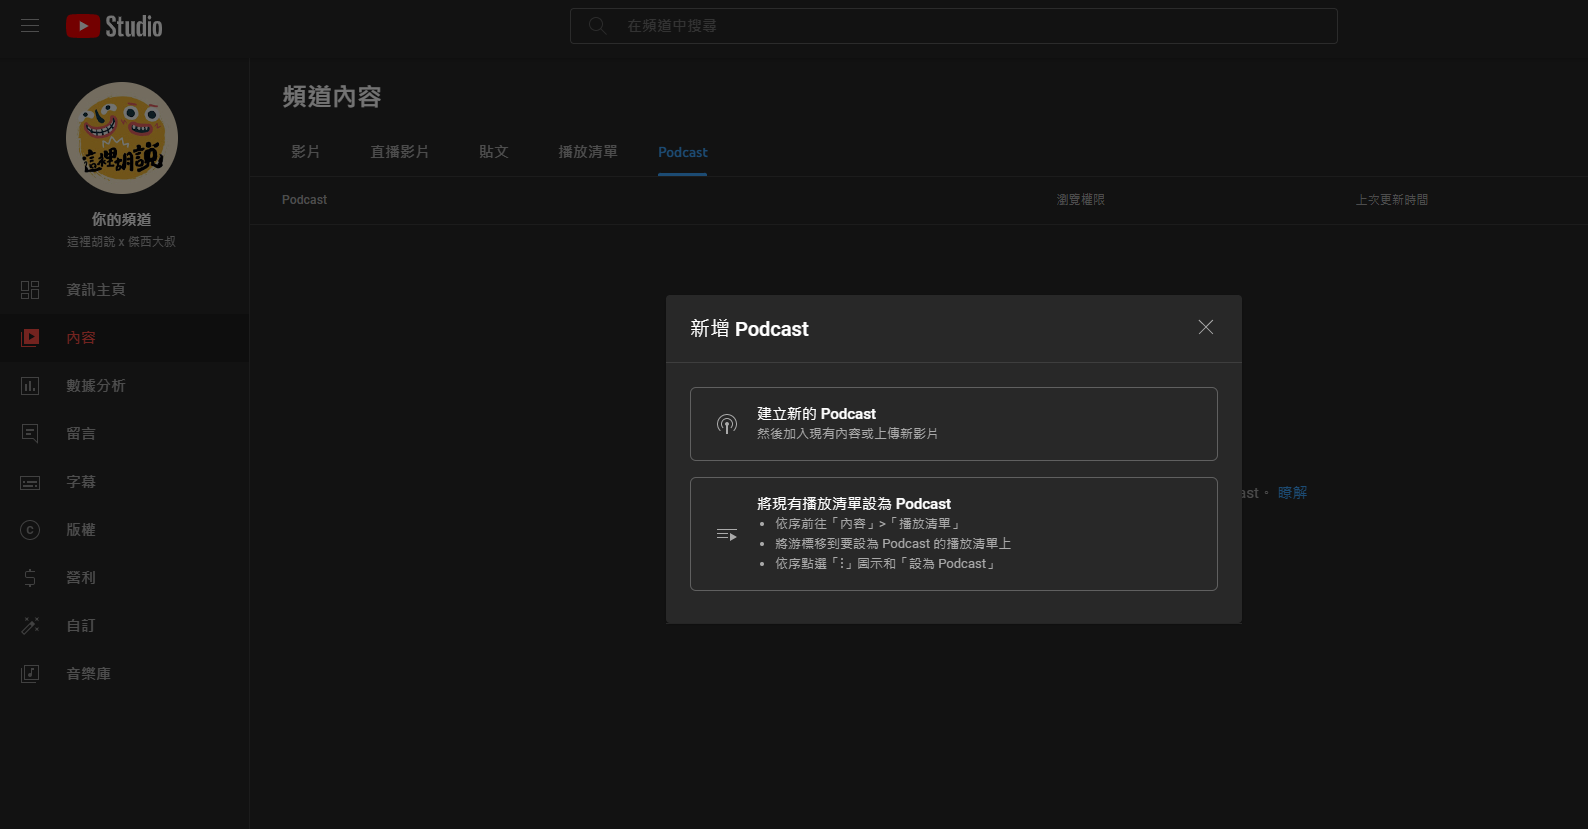Click the YouTube Studio logo

[x=114, y=26]
